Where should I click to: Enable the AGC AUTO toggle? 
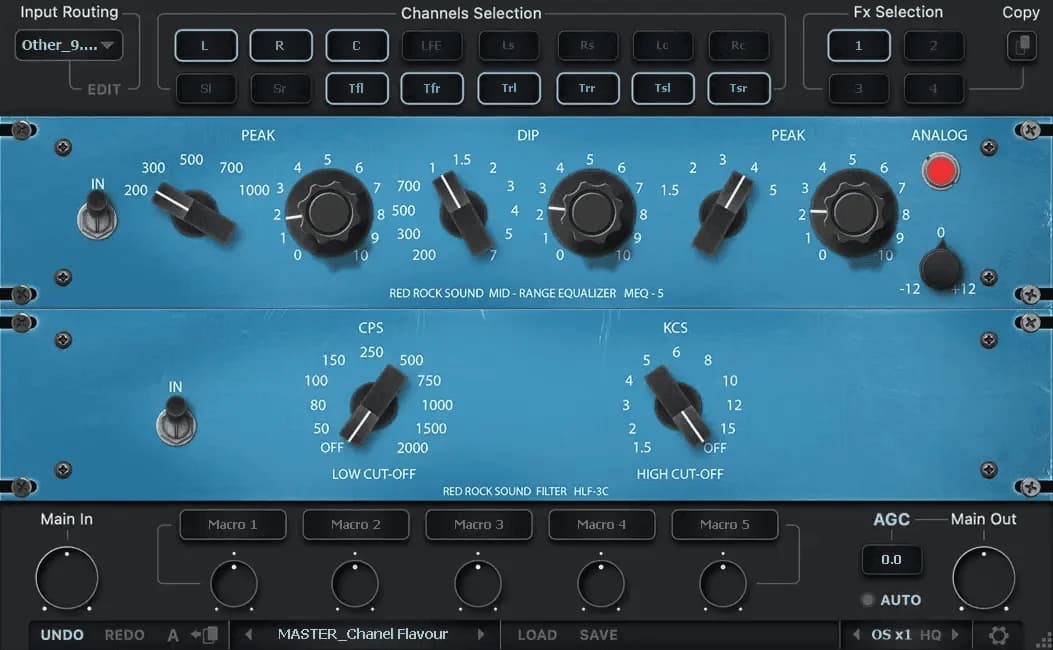point(867,600)
